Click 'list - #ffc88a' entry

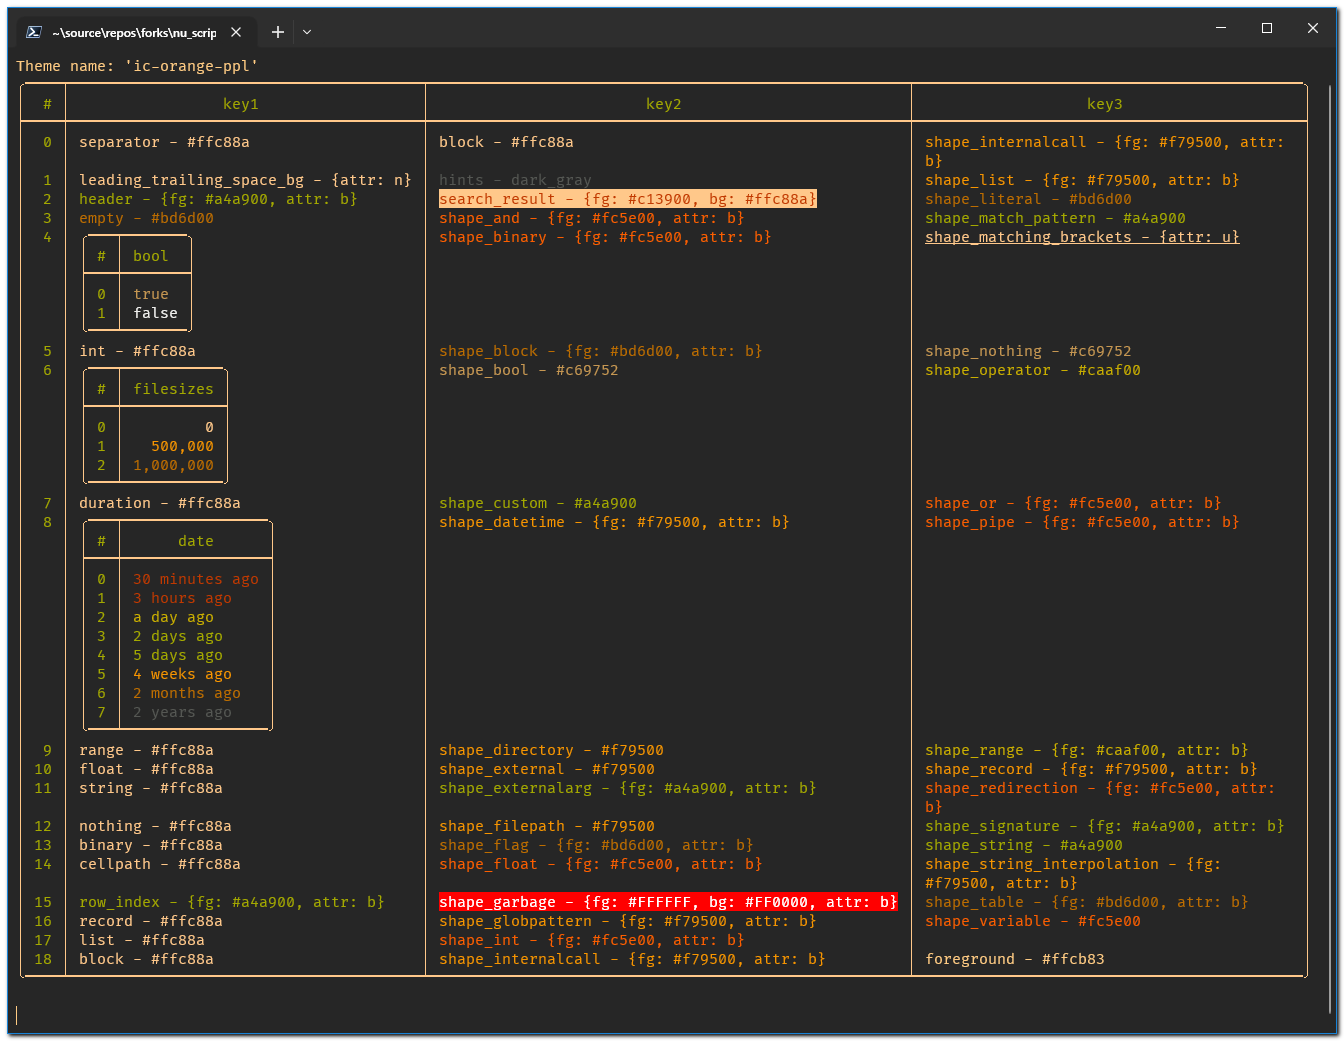[142, 940]
